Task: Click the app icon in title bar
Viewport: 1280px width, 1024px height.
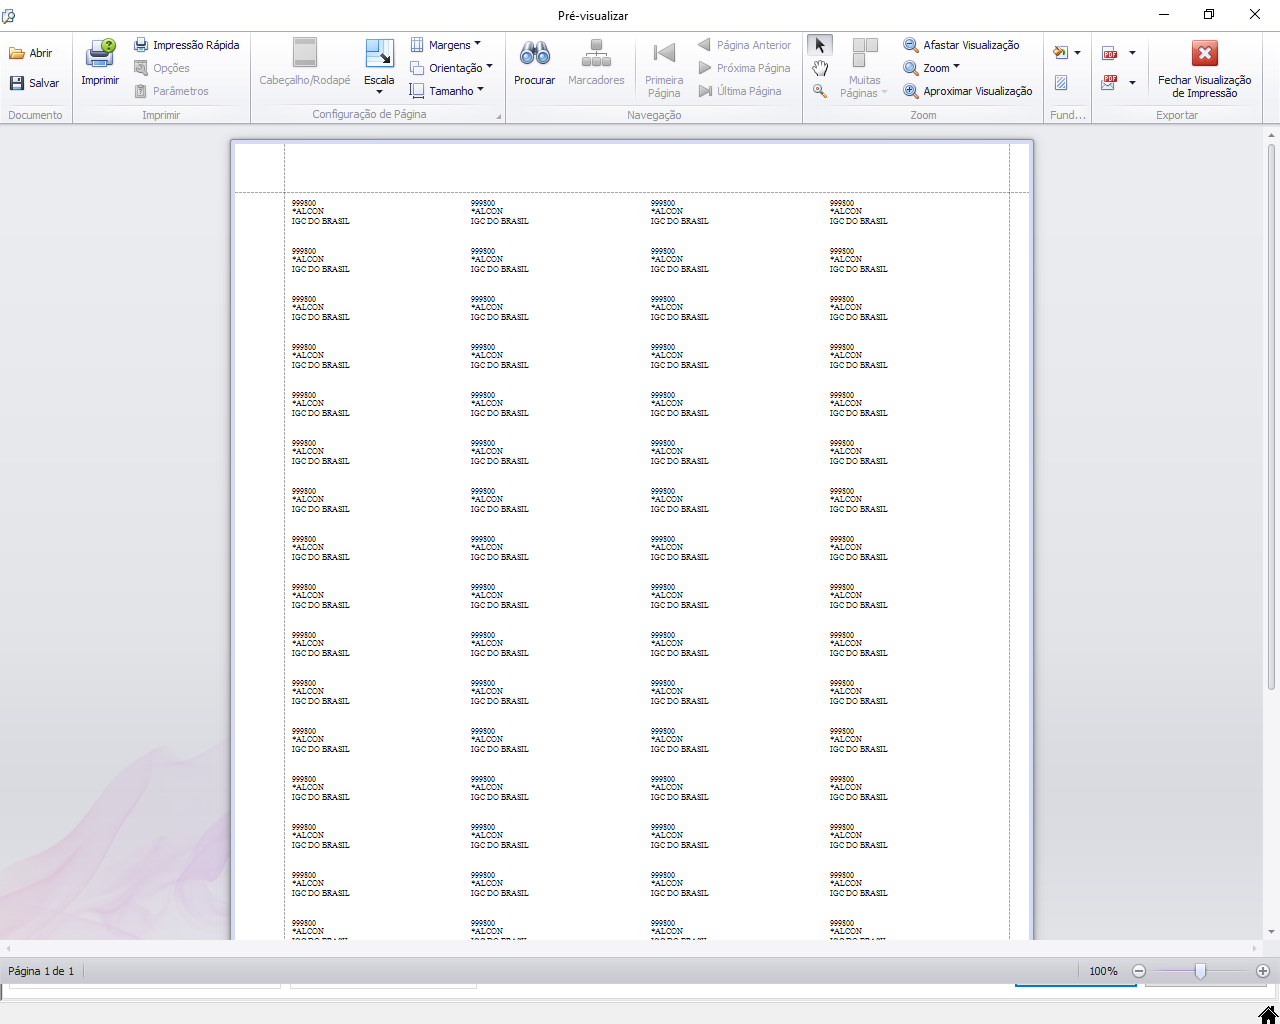Action: coord(9,15)
